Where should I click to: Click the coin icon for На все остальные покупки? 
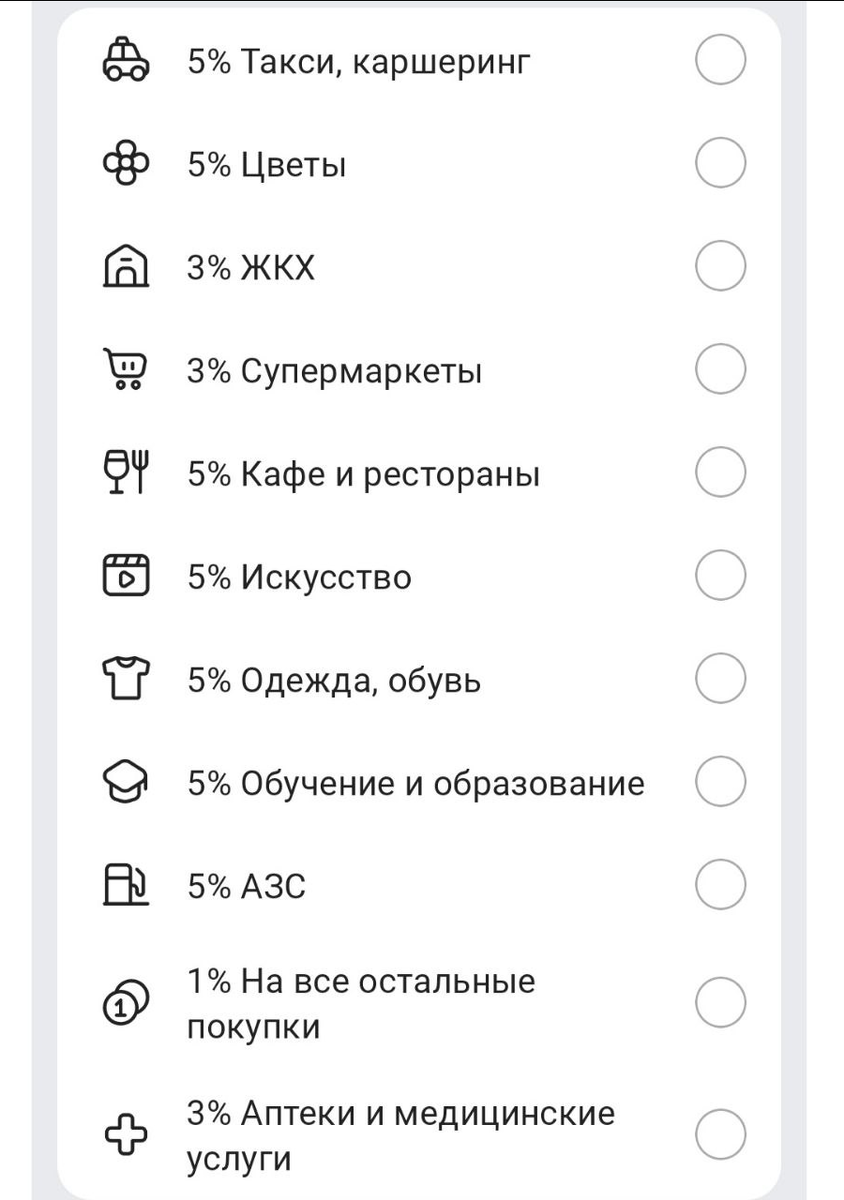pyautogui.click(x=125, y=1000)
